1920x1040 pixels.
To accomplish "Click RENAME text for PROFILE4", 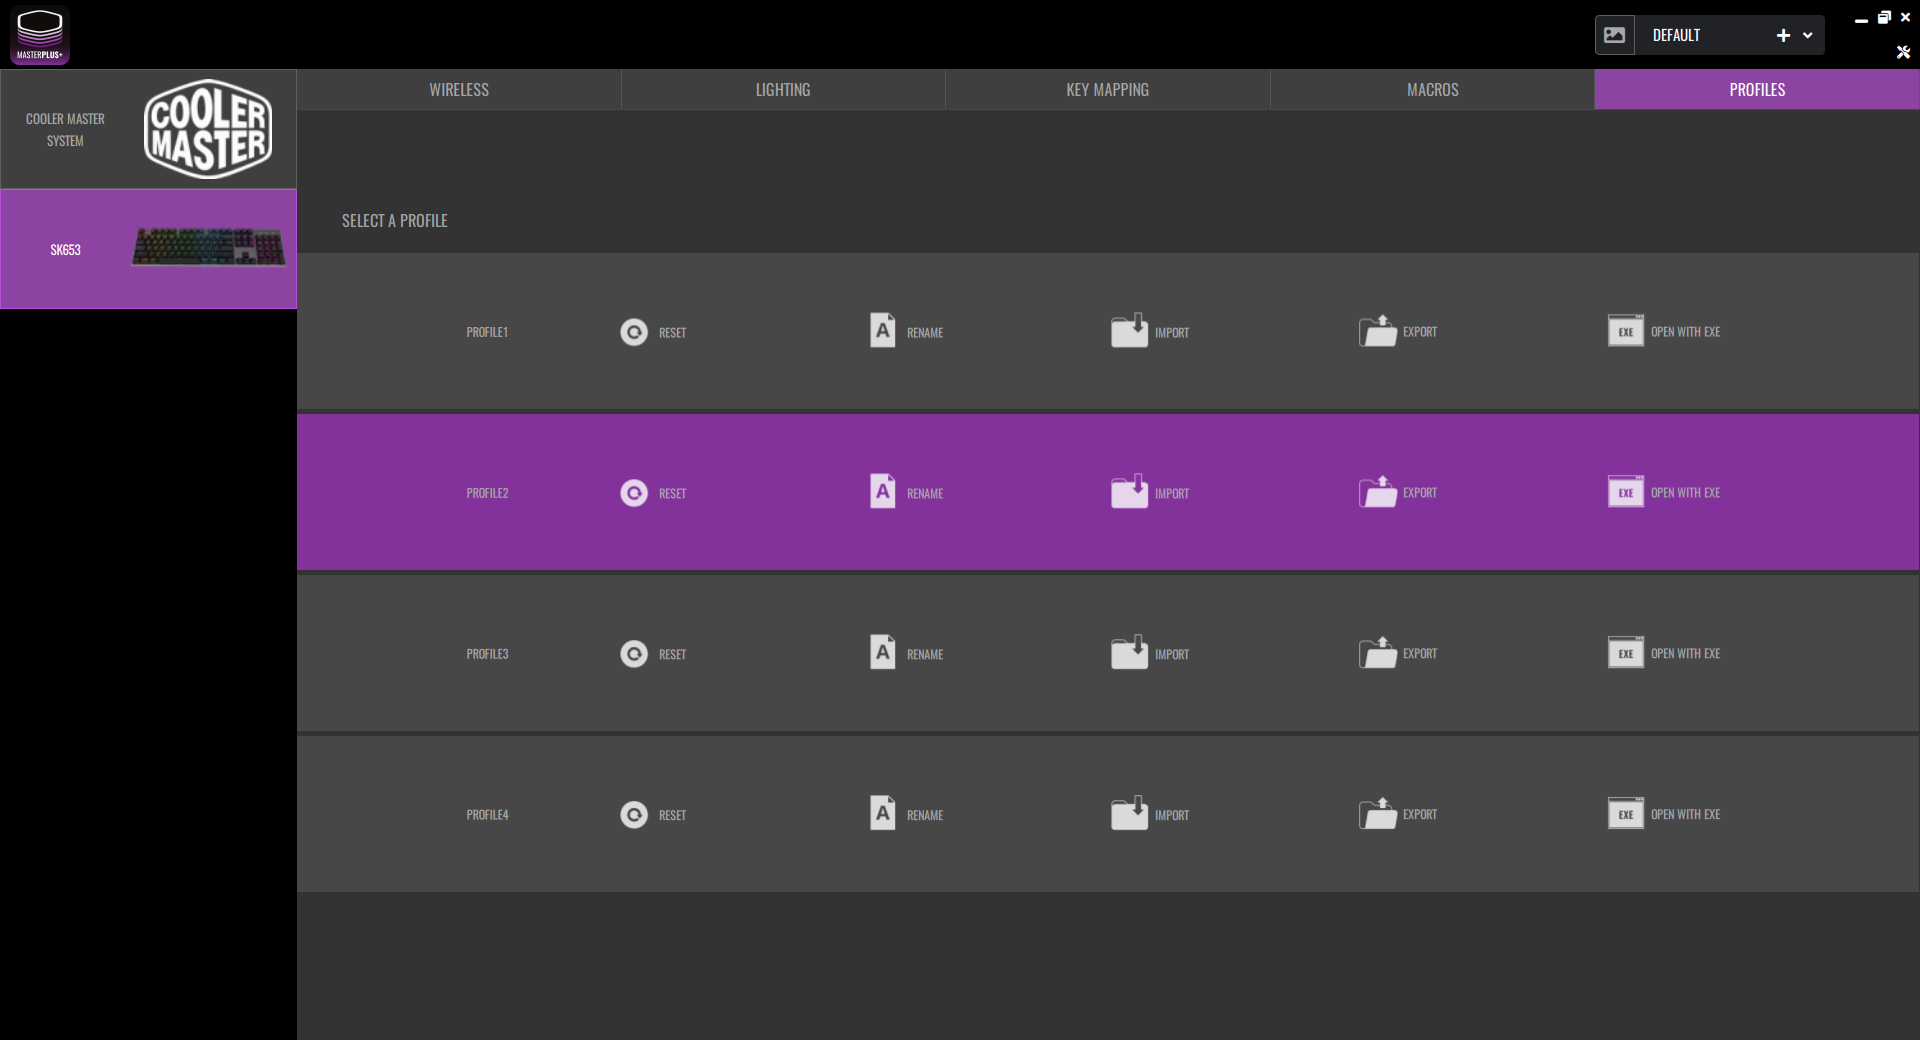I will [x=925, y=816].
